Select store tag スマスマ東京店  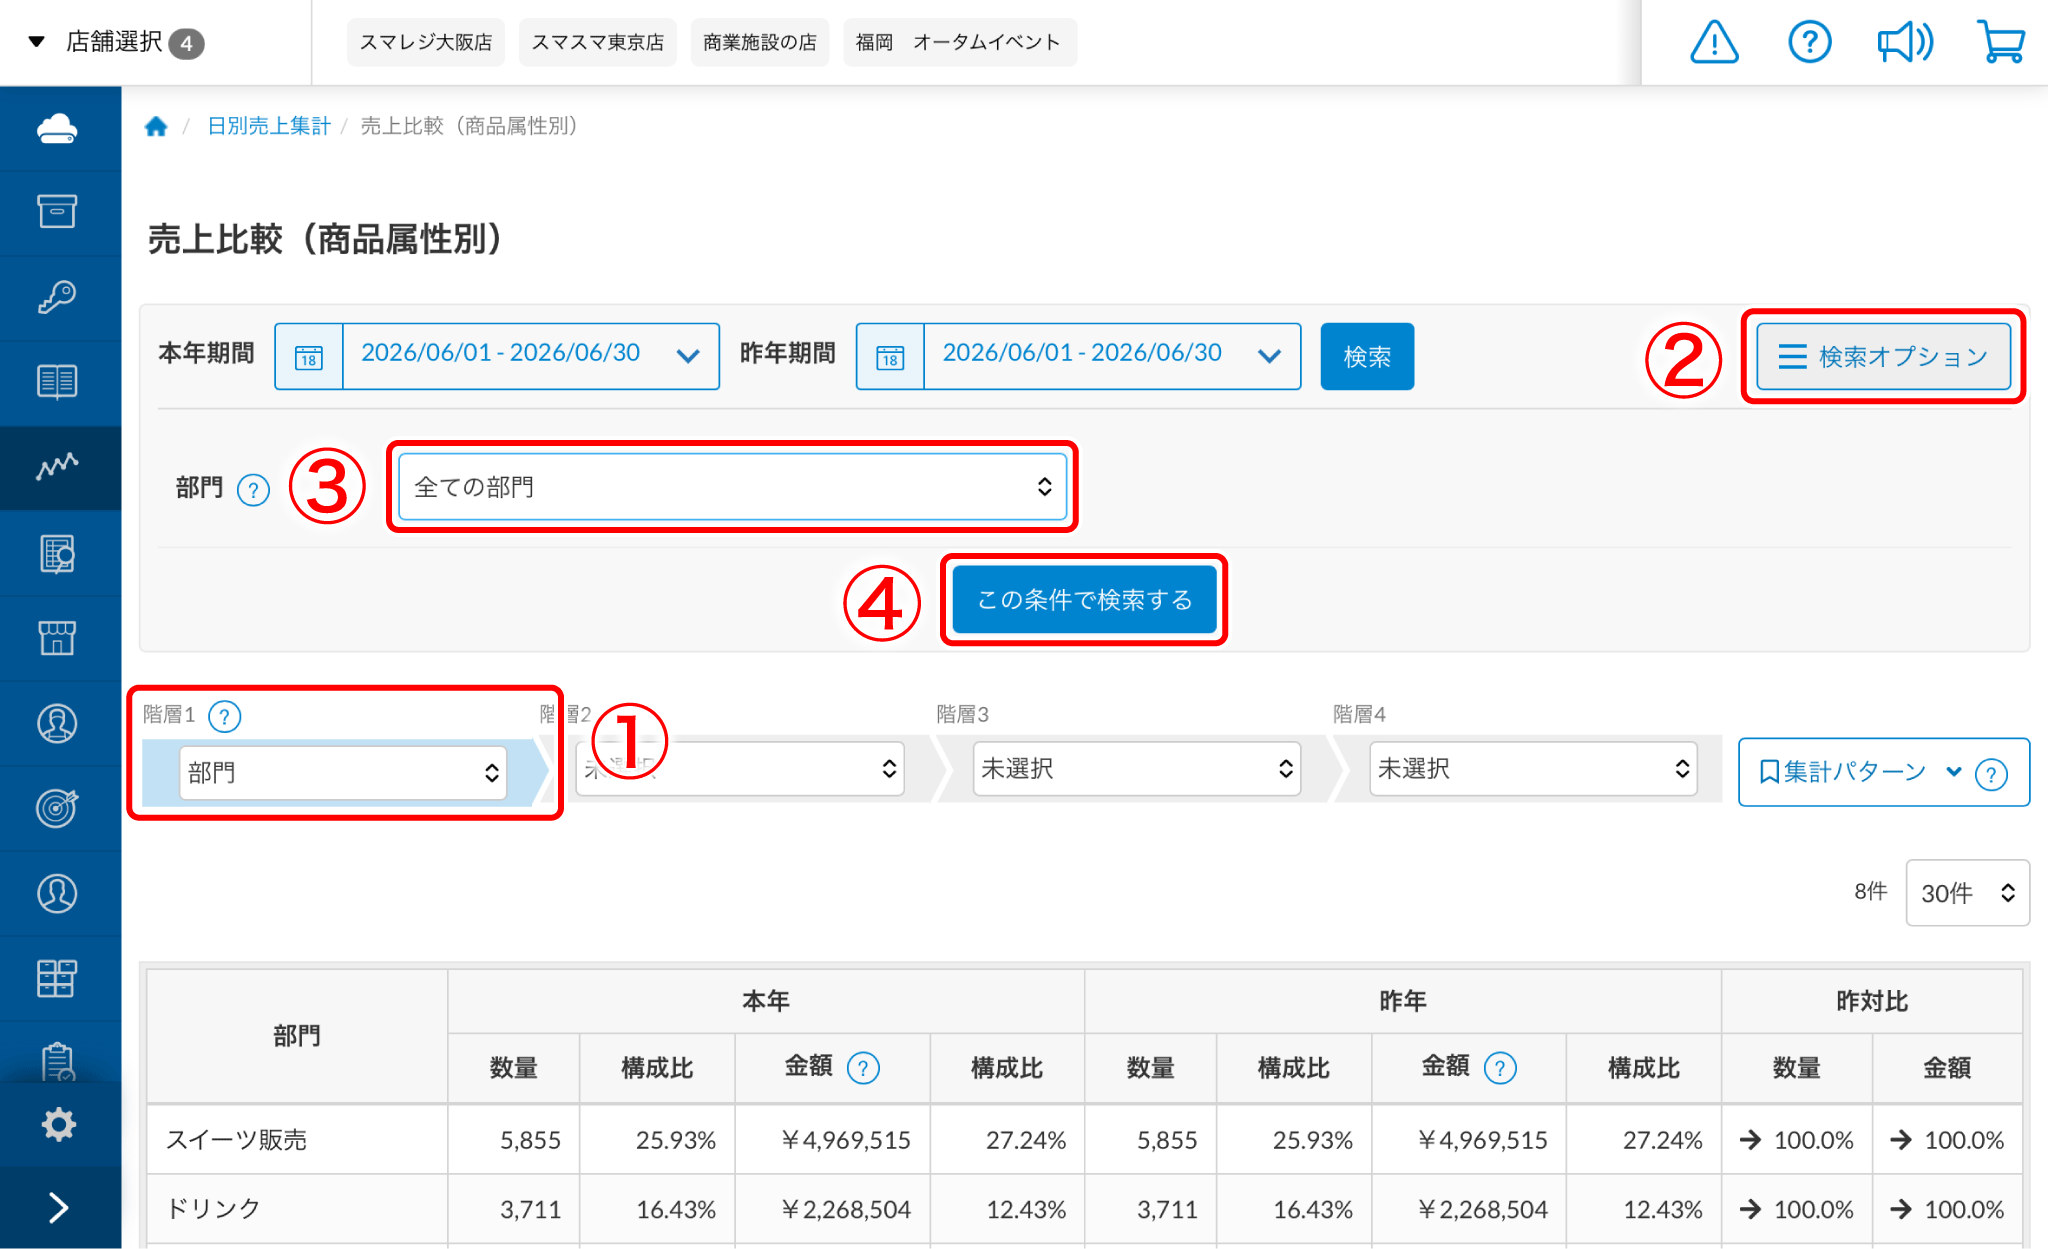tap(598, 42)
